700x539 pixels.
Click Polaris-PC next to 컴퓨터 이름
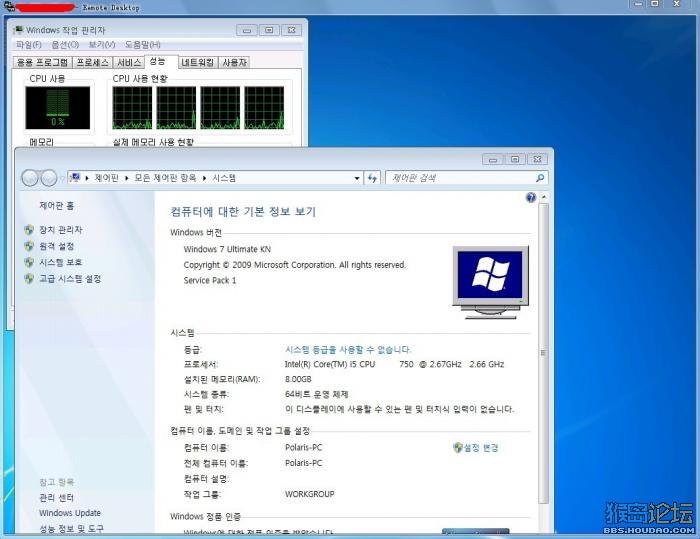click(304, 447)
